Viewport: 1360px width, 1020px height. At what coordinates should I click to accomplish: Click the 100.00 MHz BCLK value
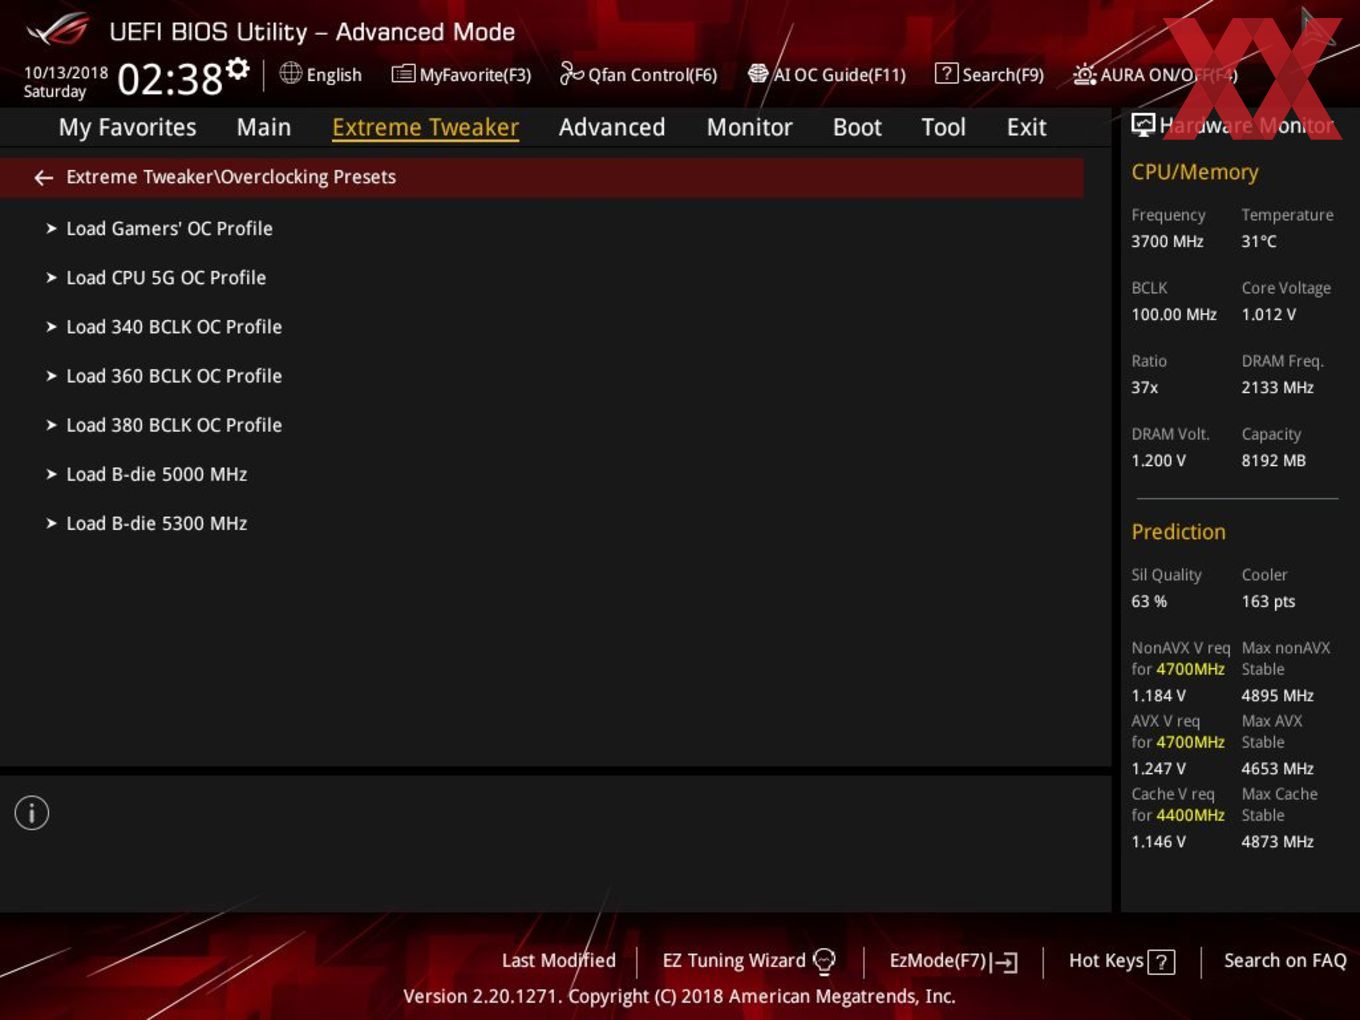1174,314
